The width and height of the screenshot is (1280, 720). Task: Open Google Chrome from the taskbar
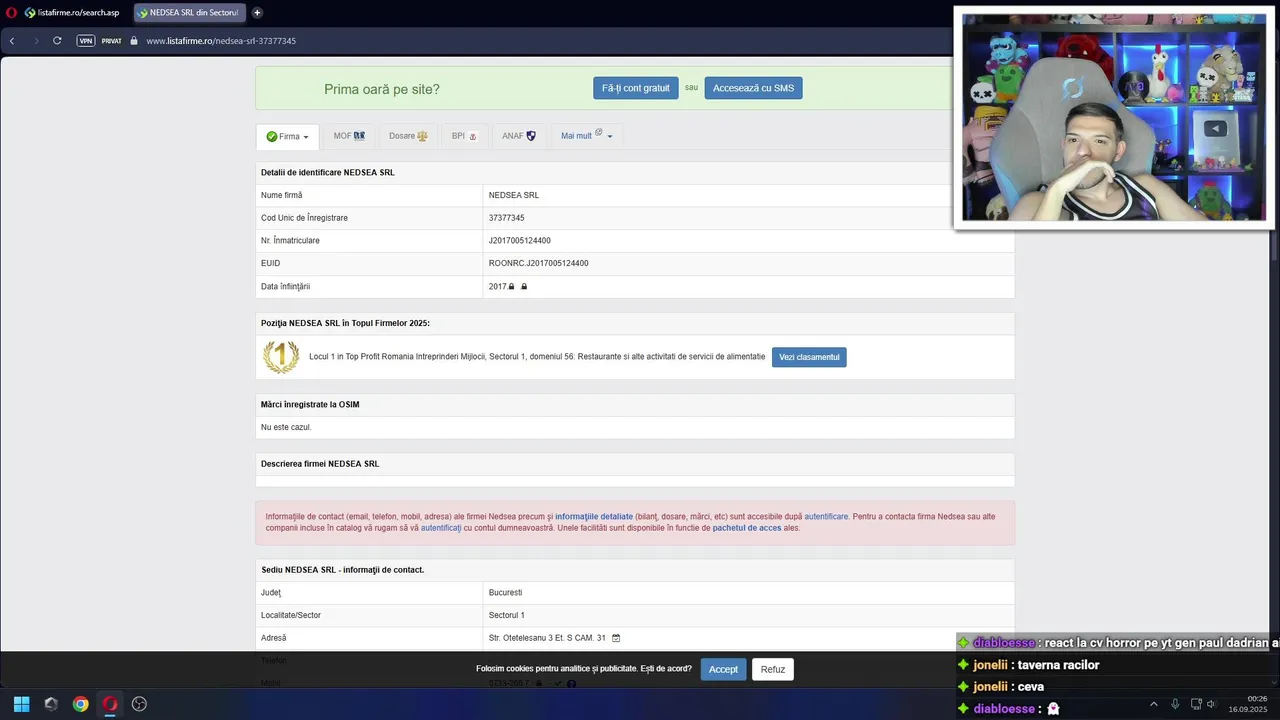(81, 704)
